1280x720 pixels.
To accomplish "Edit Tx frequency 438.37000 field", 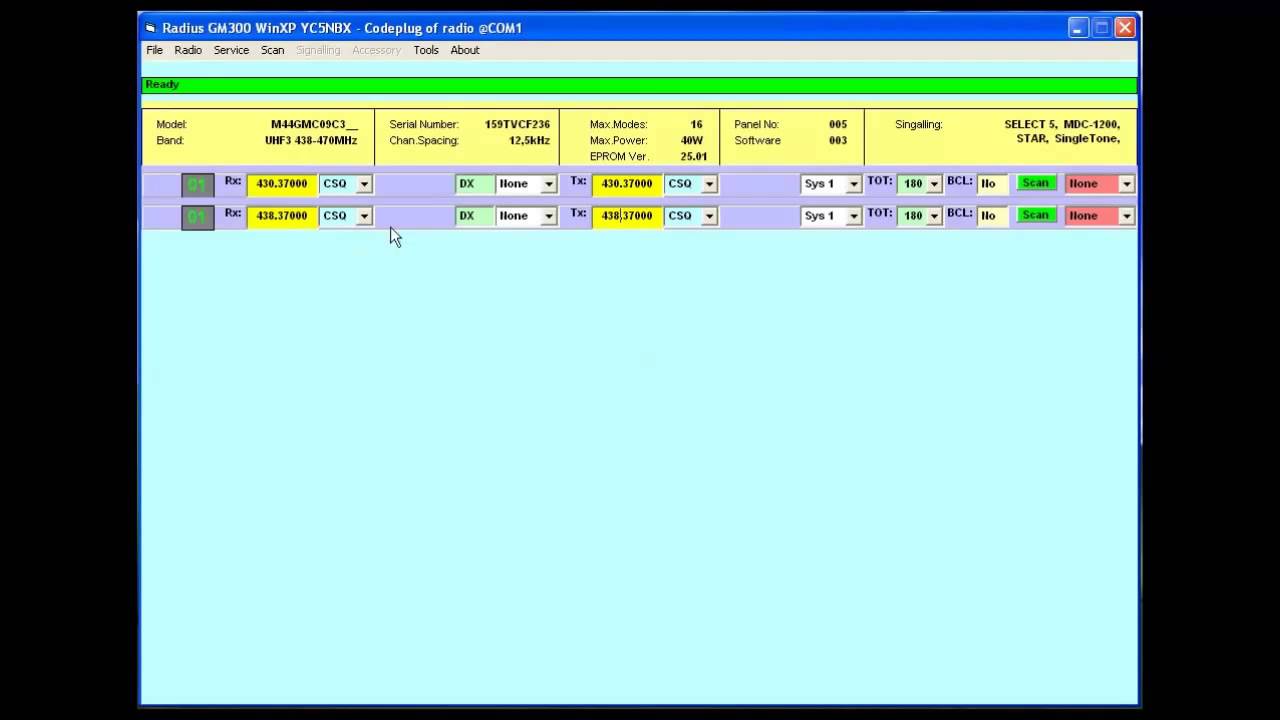I will click(627, 216).
